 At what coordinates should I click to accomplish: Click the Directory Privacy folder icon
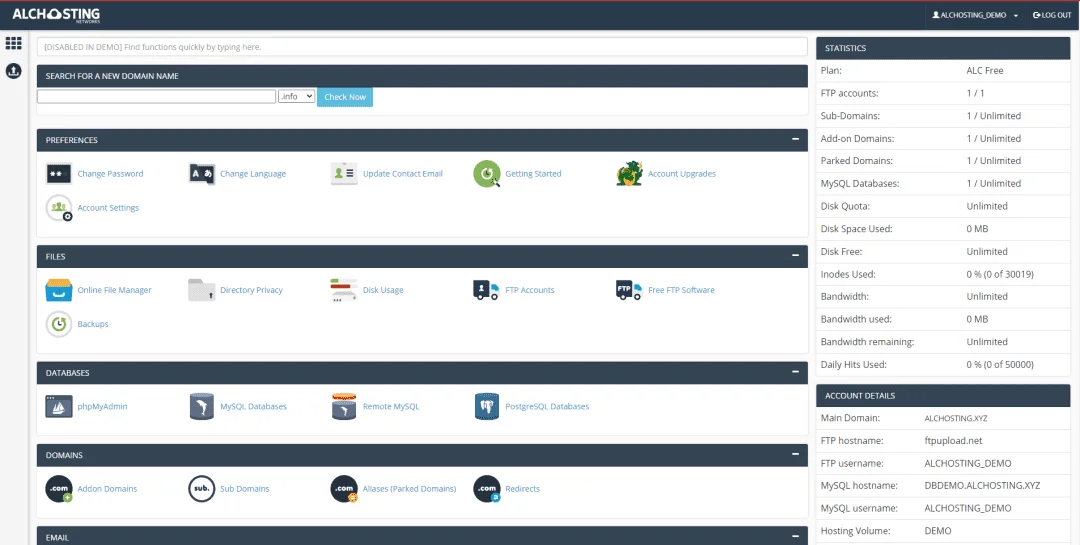click(202, 290)
